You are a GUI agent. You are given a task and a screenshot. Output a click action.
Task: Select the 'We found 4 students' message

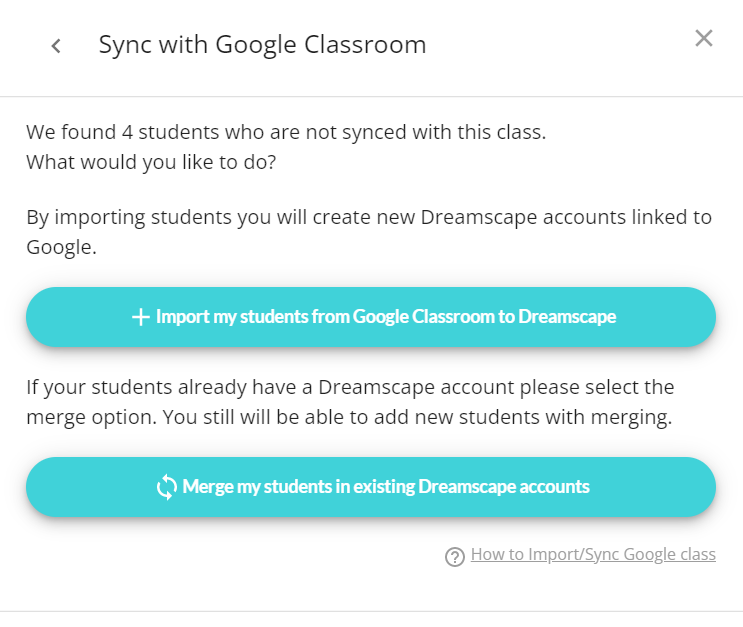(x=286, y=132)
